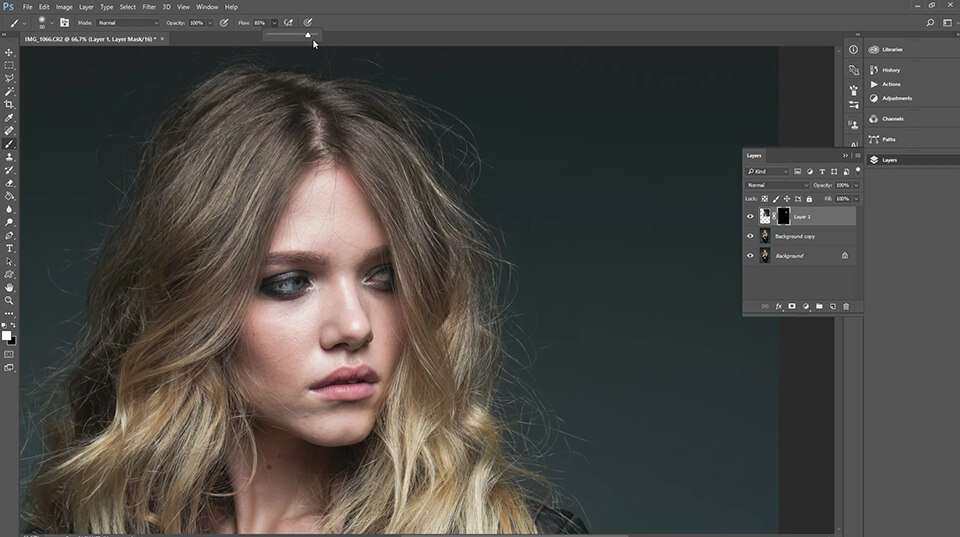This screenshot has width=960, height=537.
Task: Enable airbrush-style build-up toggle
Action: [x=288, y=23]
